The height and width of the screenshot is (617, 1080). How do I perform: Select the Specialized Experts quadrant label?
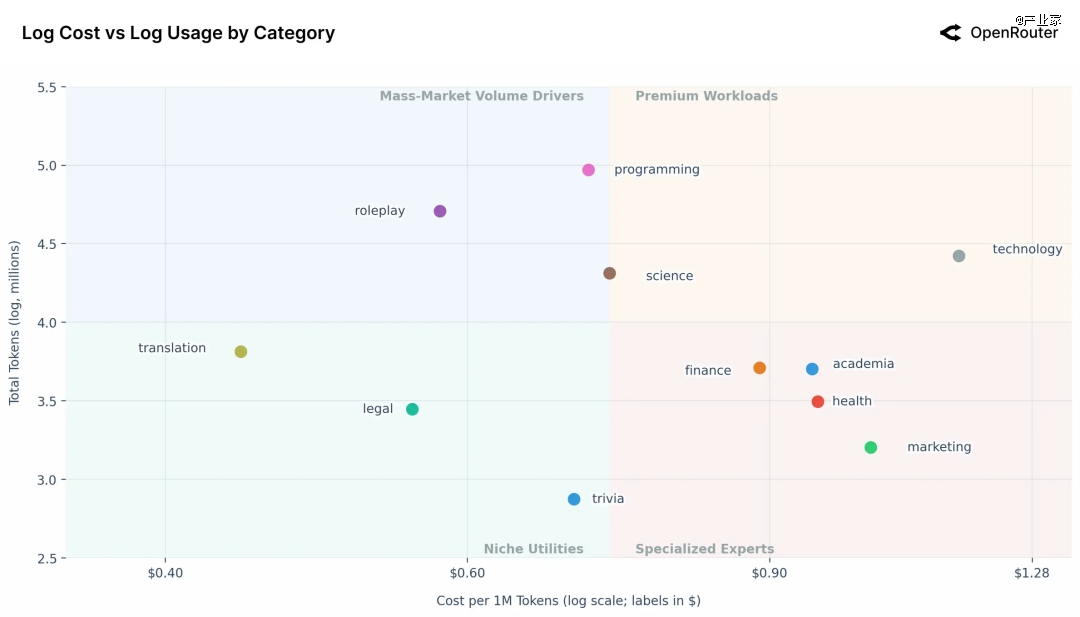[x=704, y=549]
